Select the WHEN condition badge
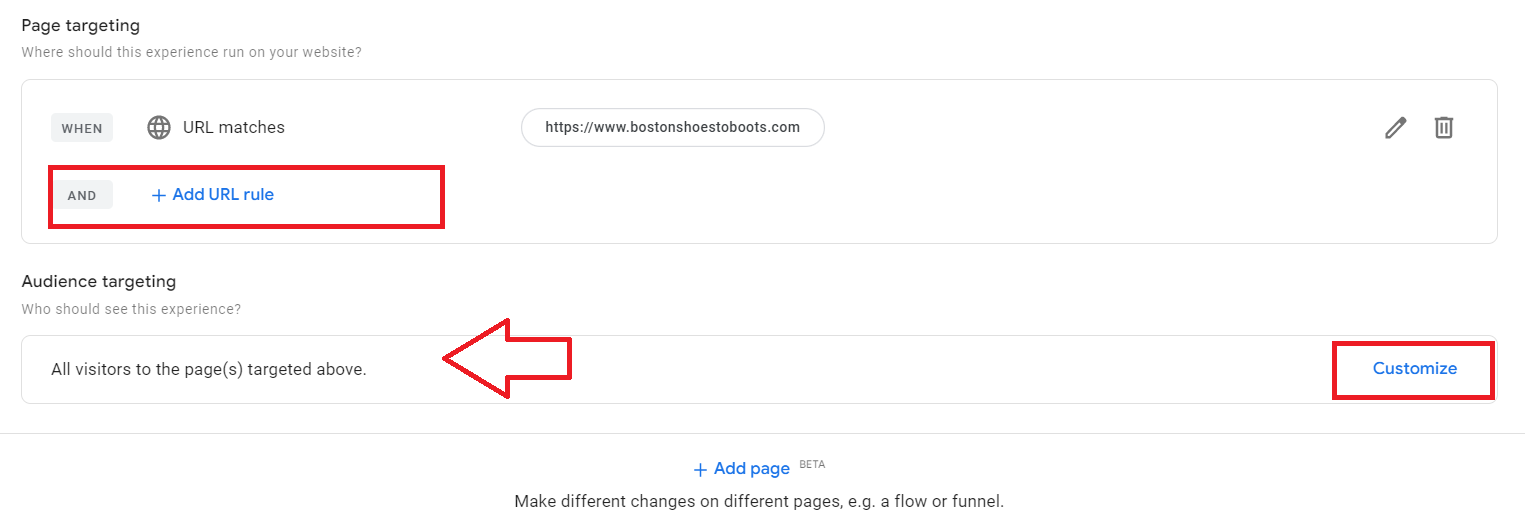The height and width of the screenshot is (529, 1525). [x=82, y=128]
